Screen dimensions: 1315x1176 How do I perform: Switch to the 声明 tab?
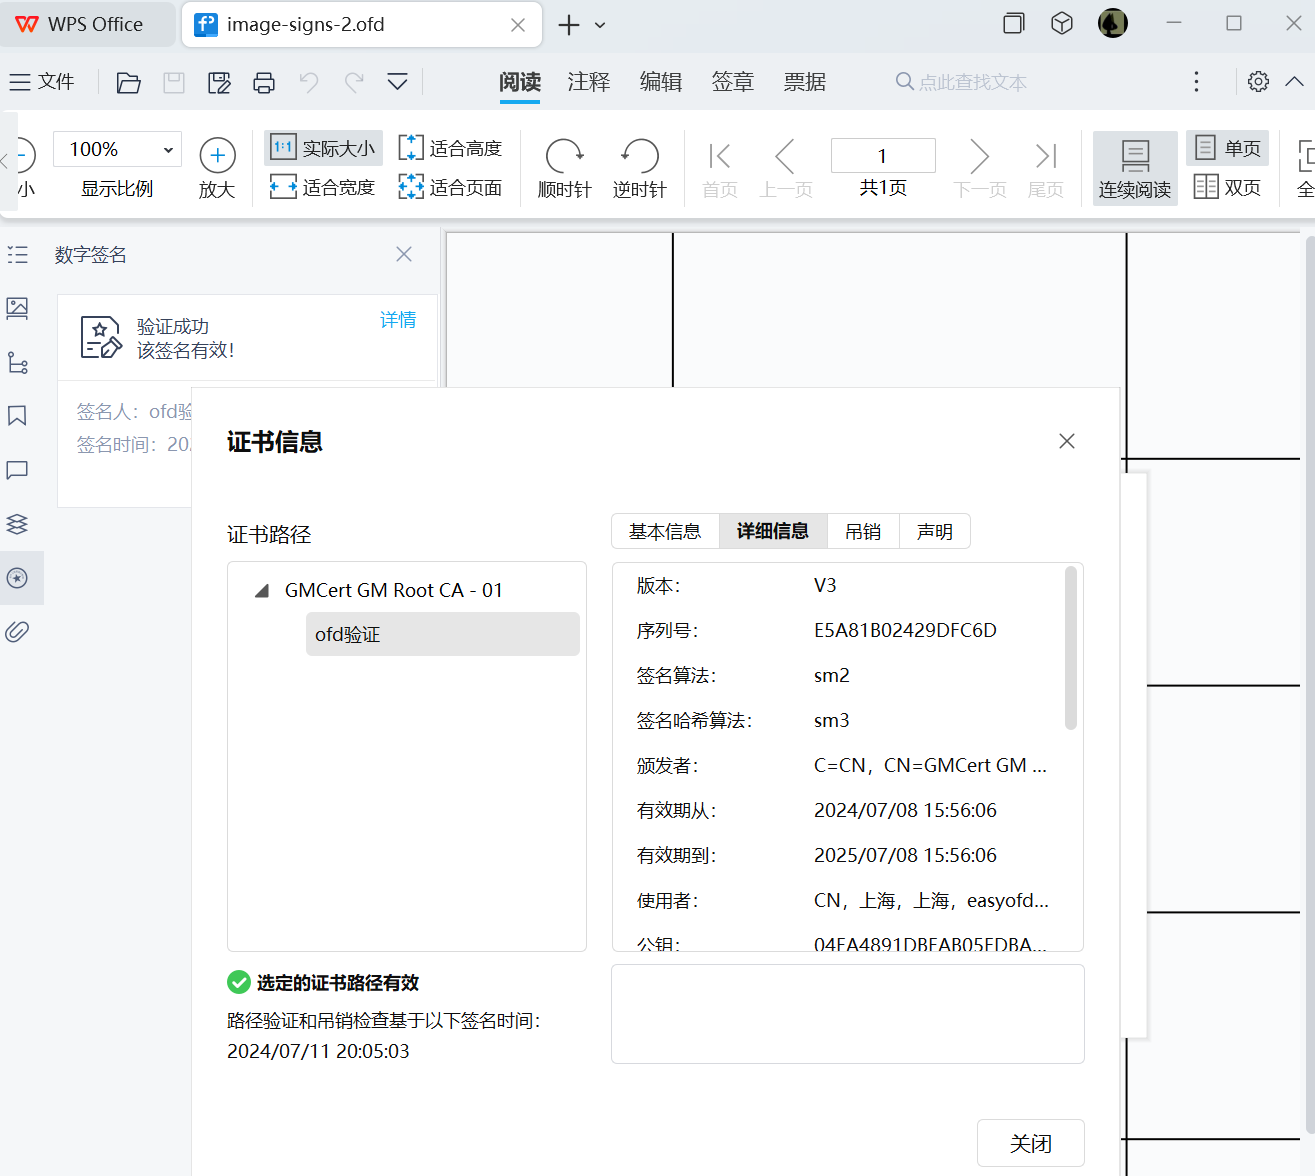[935, 531]
